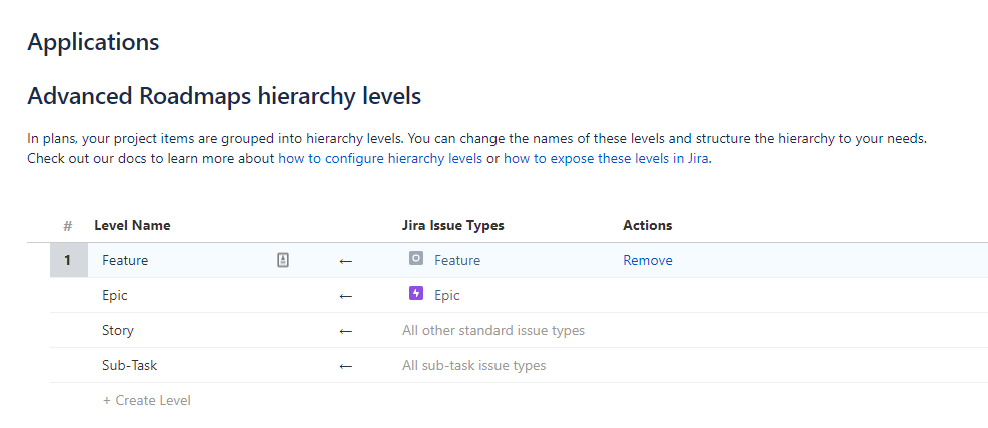Click the arrow in the Sub-Task row
The image size is (988, 428).
(345, 366)
